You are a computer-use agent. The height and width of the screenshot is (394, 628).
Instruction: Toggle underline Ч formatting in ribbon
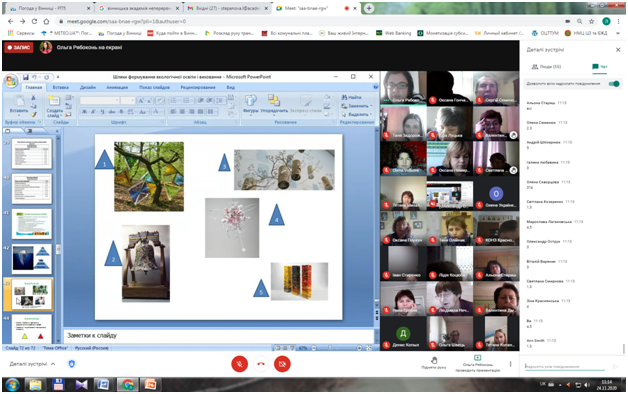click(103, 111)
